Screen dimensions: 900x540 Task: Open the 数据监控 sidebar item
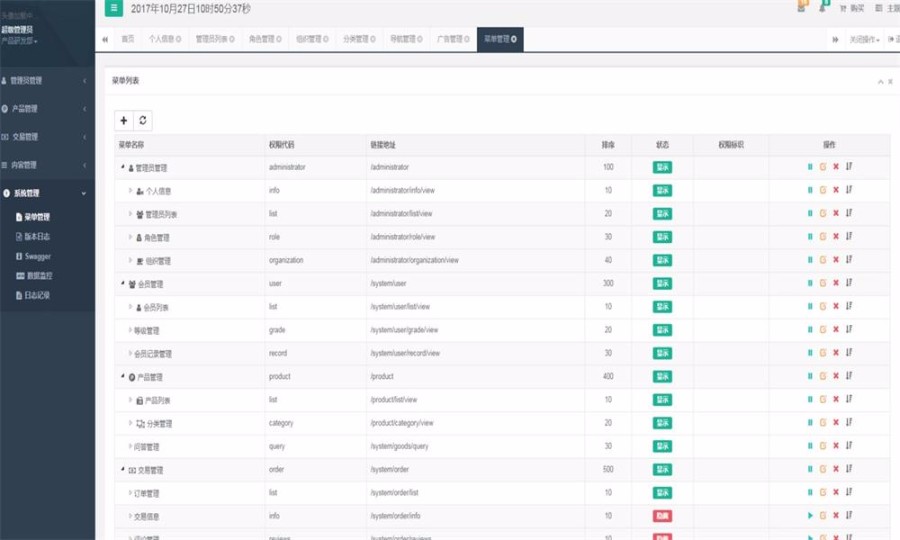34,276
